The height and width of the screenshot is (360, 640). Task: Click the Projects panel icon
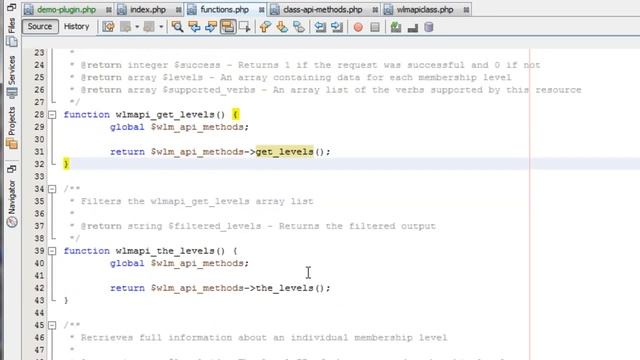(12, 144)
